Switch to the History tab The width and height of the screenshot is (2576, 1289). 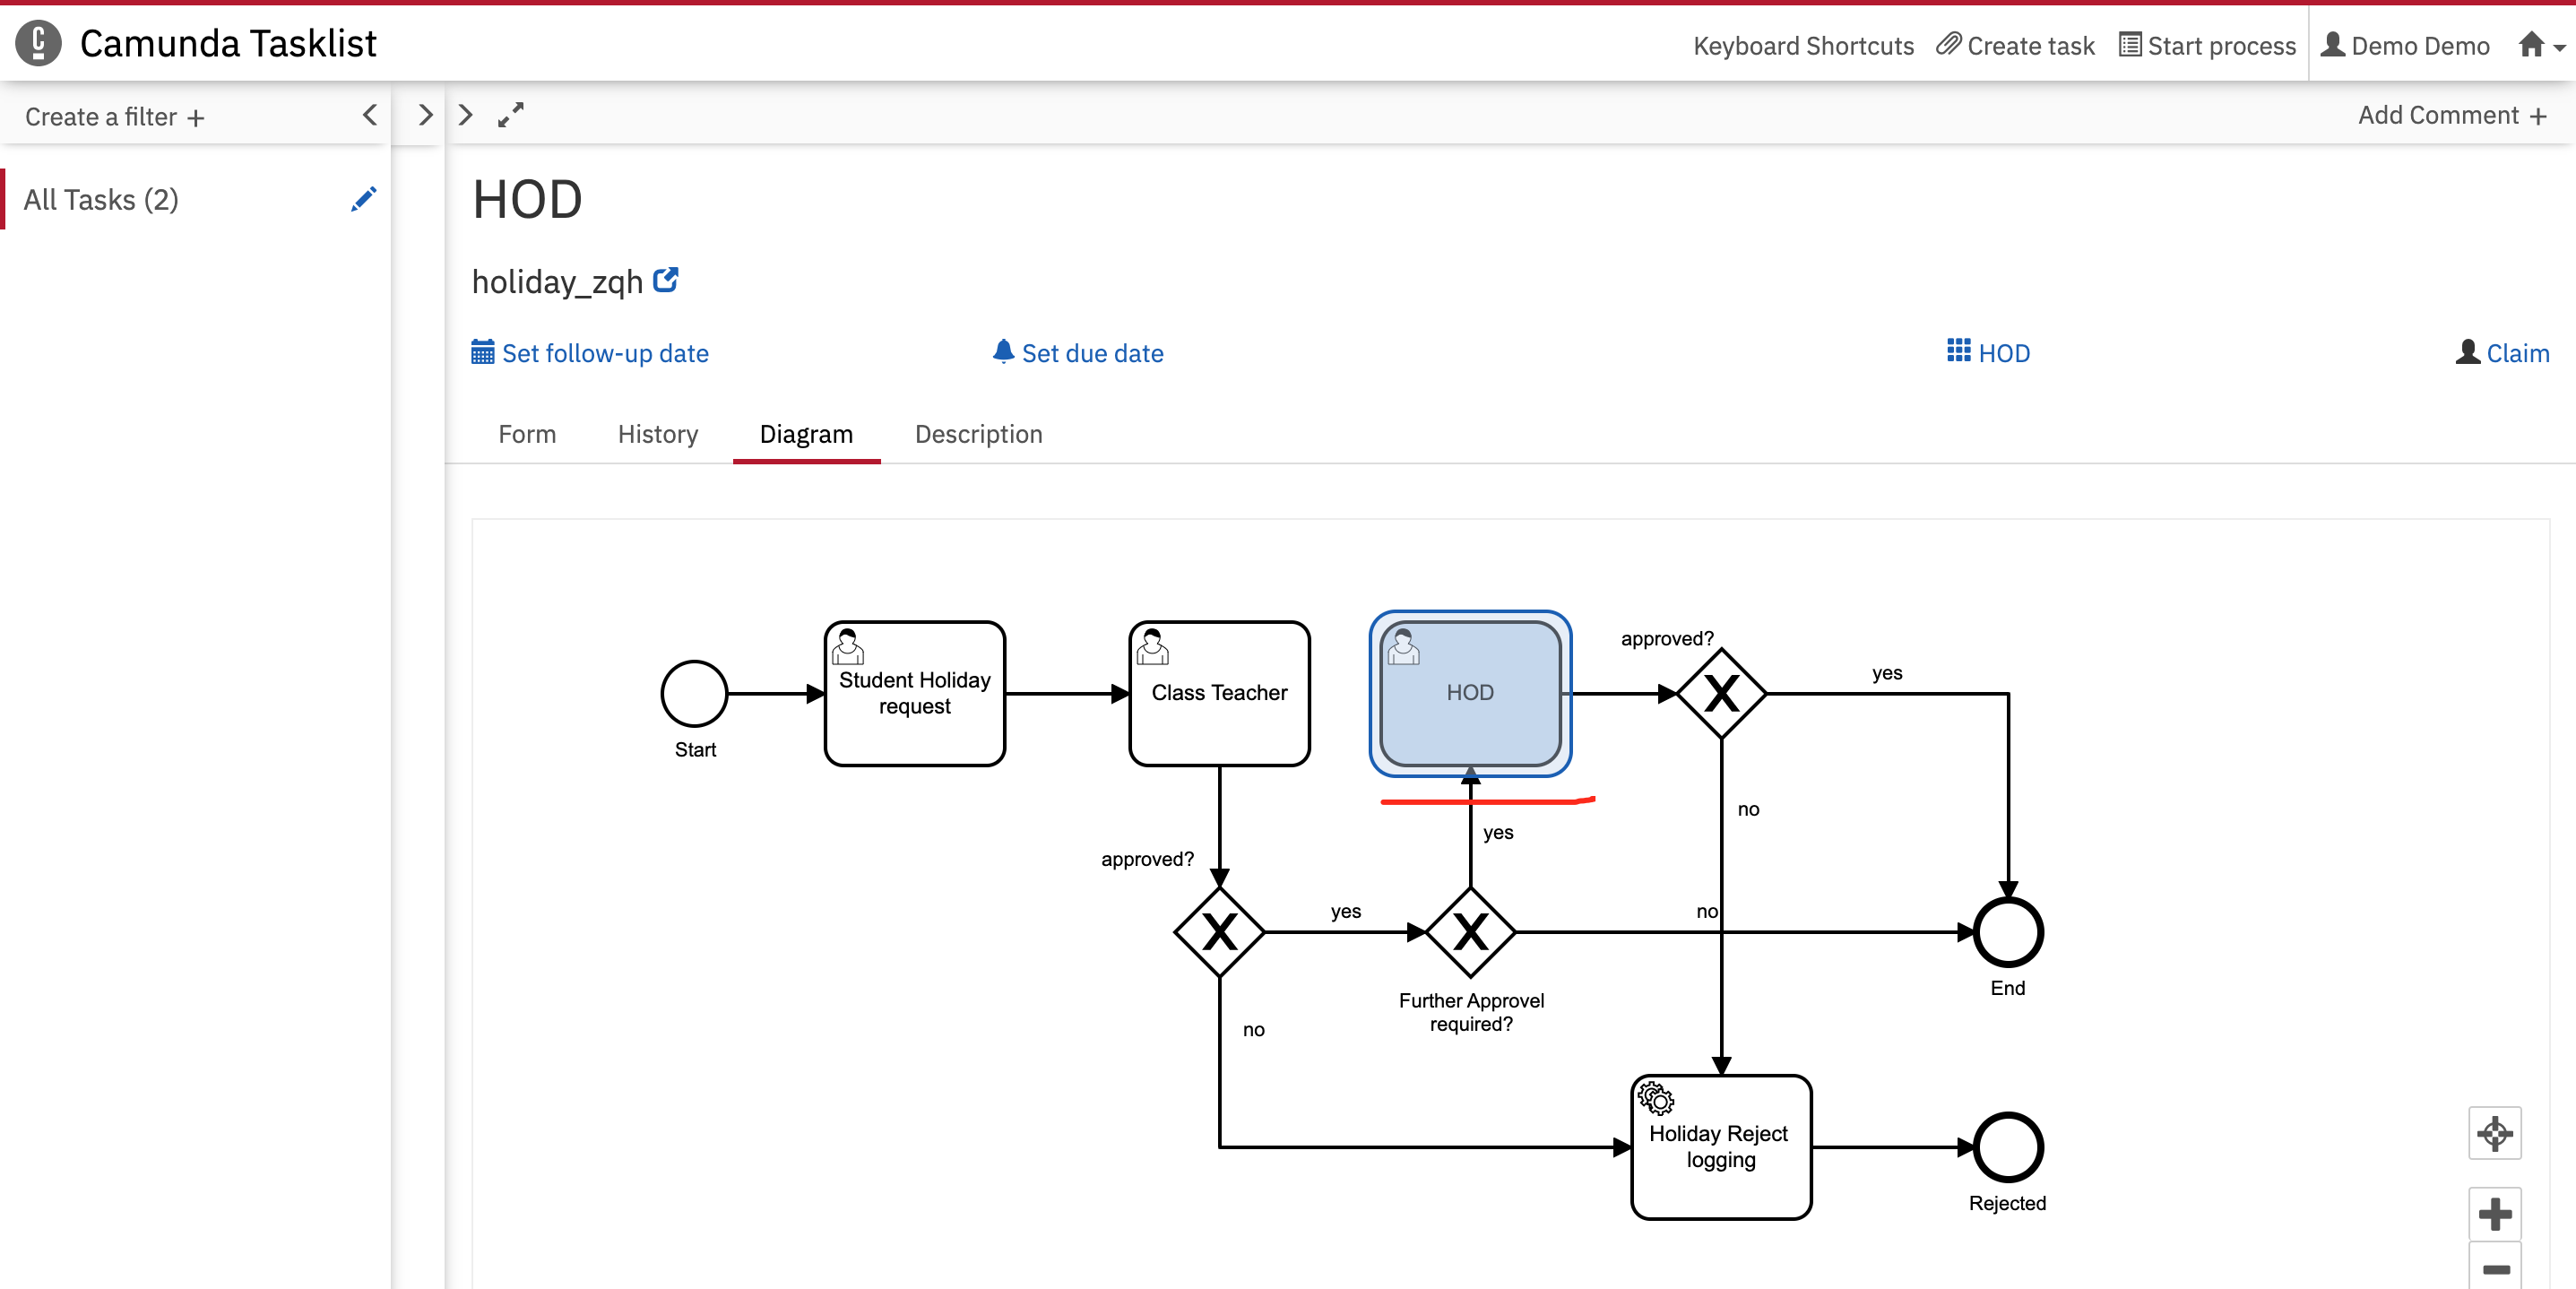(657, 434)
